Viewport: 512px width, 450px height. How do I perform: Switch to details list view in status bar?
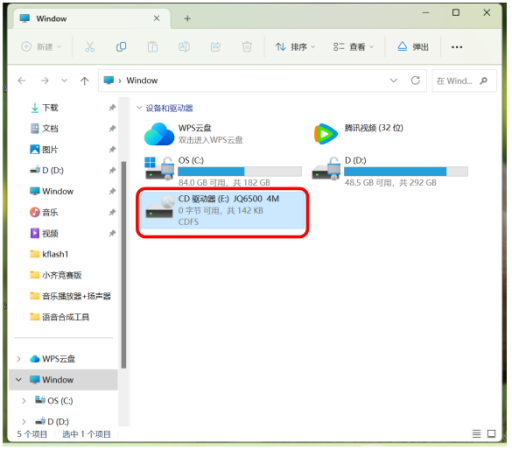click(477, 434)
